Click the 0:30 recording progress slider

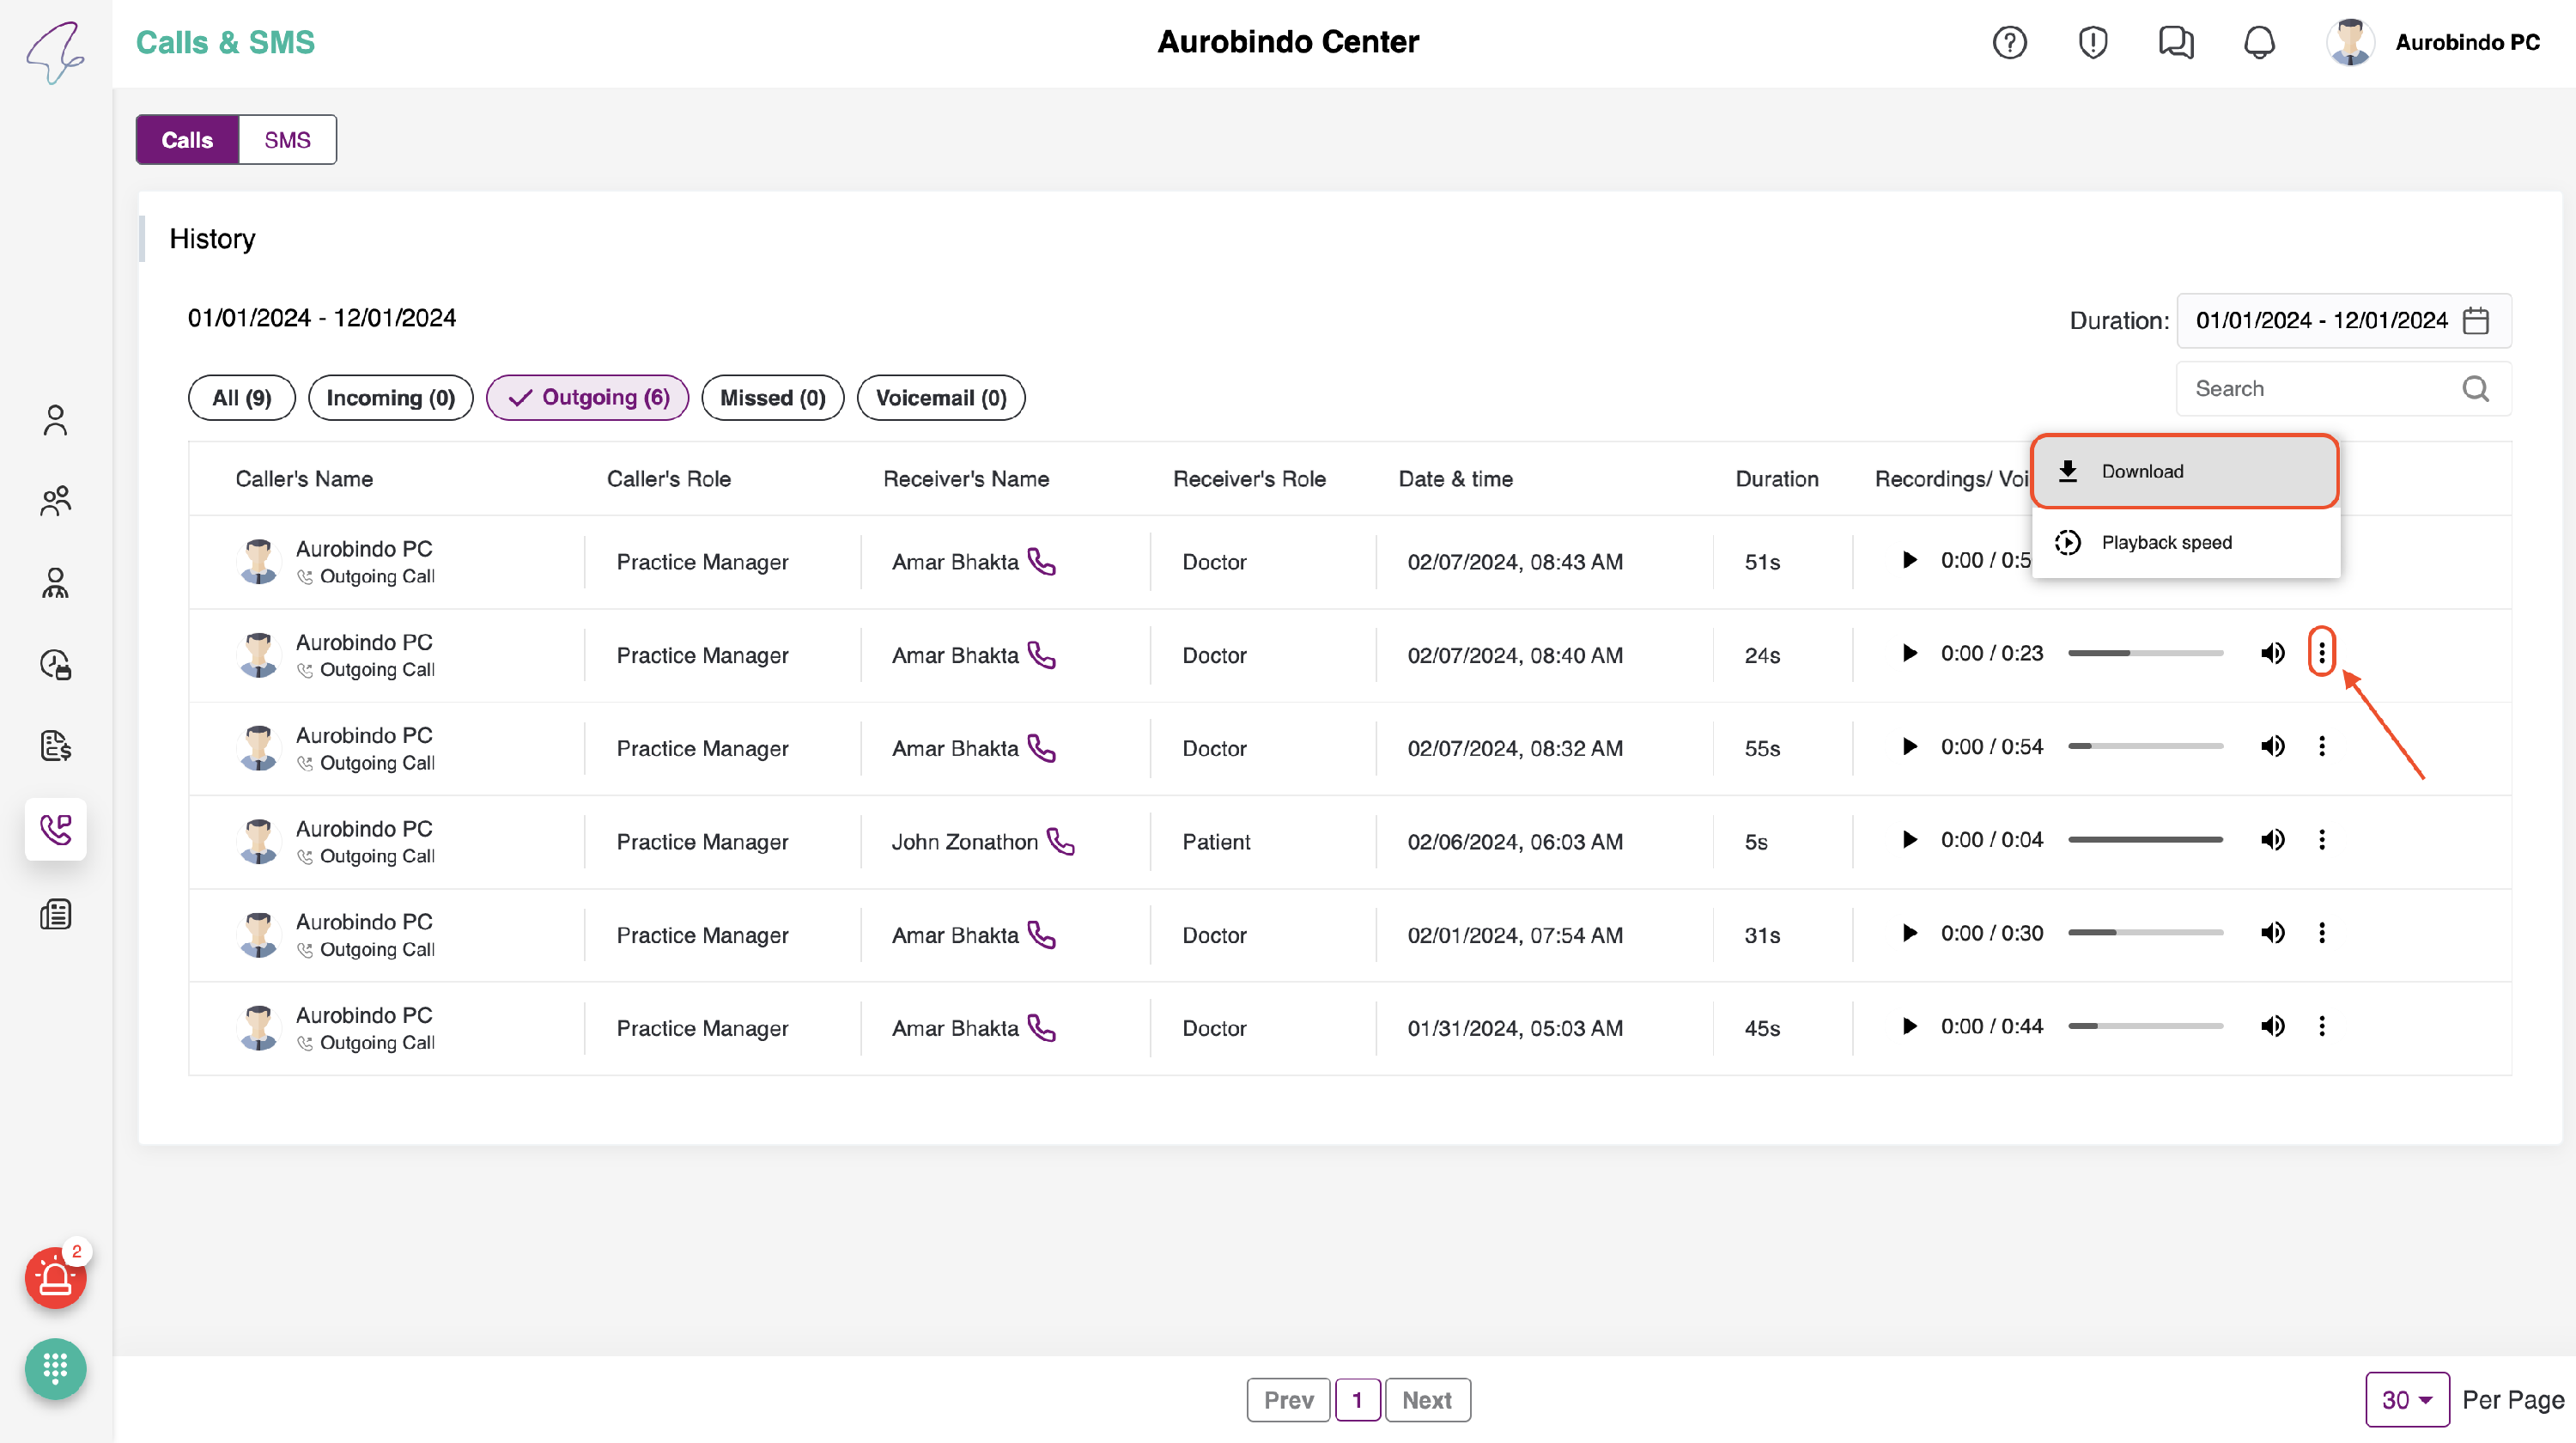2145,933
